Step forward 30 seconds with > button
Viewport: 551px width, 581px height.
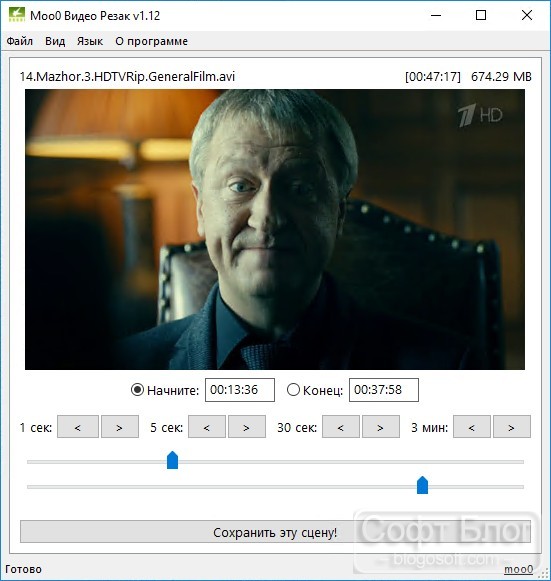point(381,427)
